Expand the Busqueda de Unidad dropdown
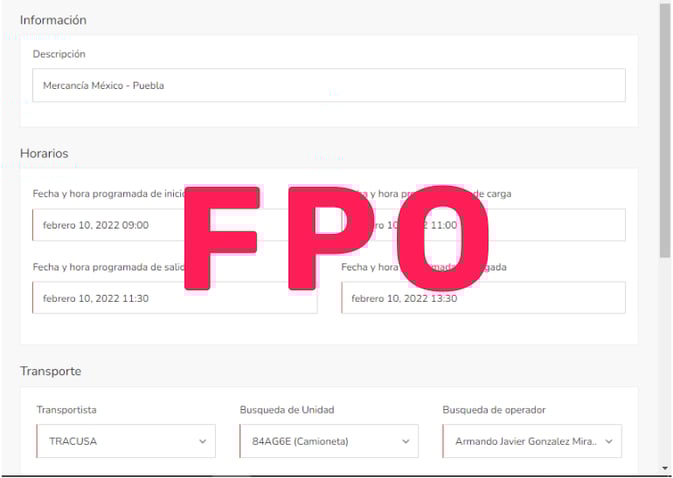The image size is (673, 478). (328, 441)
